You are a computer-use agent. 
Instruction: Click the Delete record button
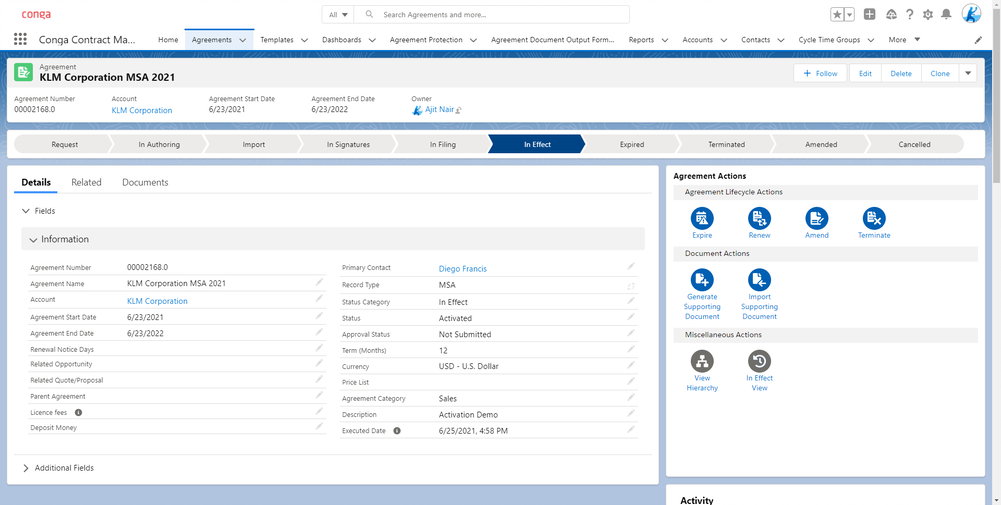[901, 73]
